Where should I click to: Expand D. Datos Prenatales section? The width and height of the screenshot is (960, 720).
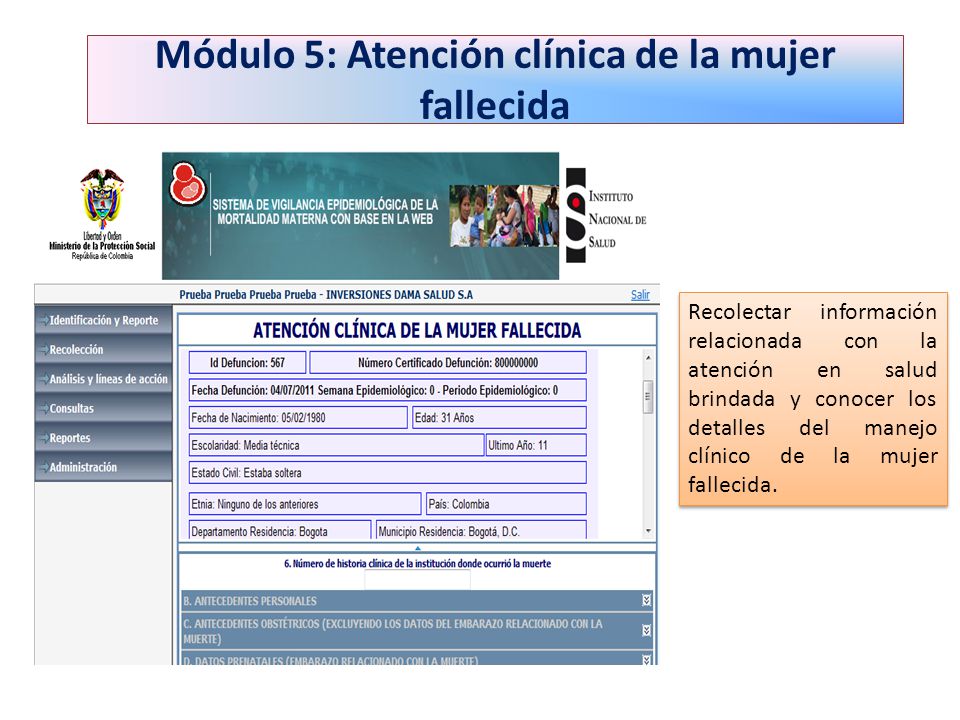point(417,659)
